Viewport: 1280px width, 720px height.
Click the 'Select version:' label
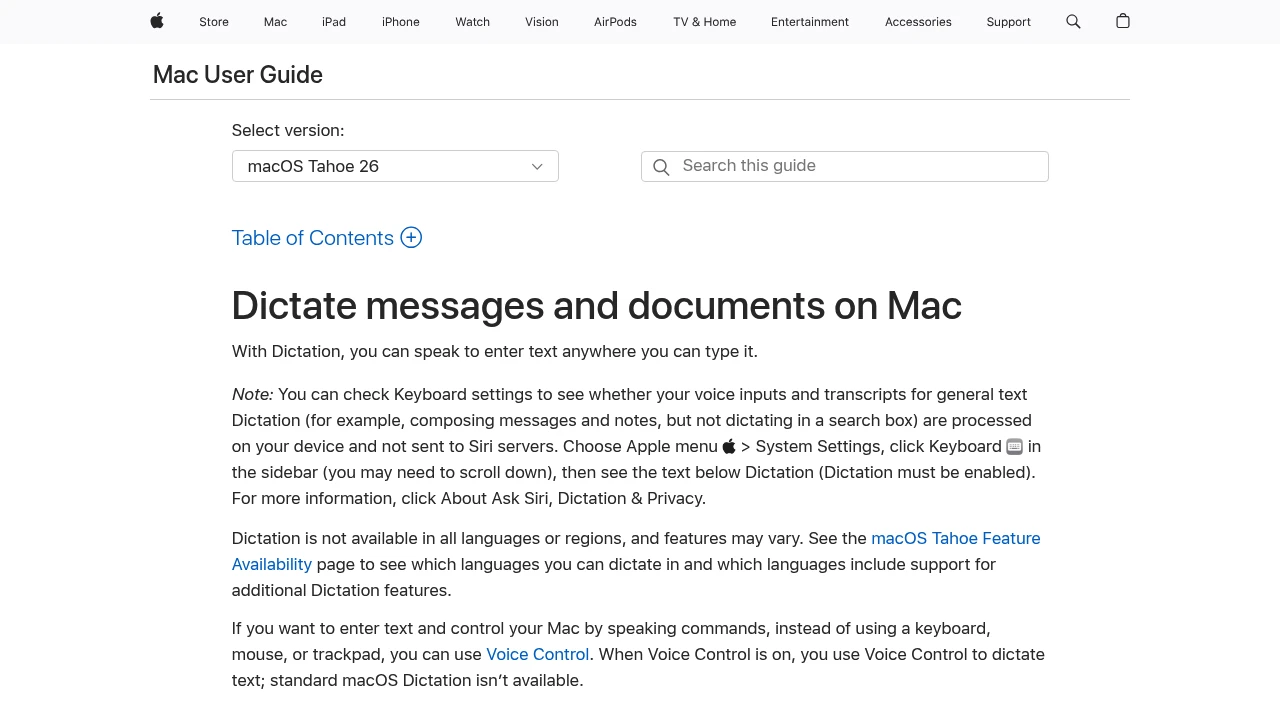[x=288, y=130]
